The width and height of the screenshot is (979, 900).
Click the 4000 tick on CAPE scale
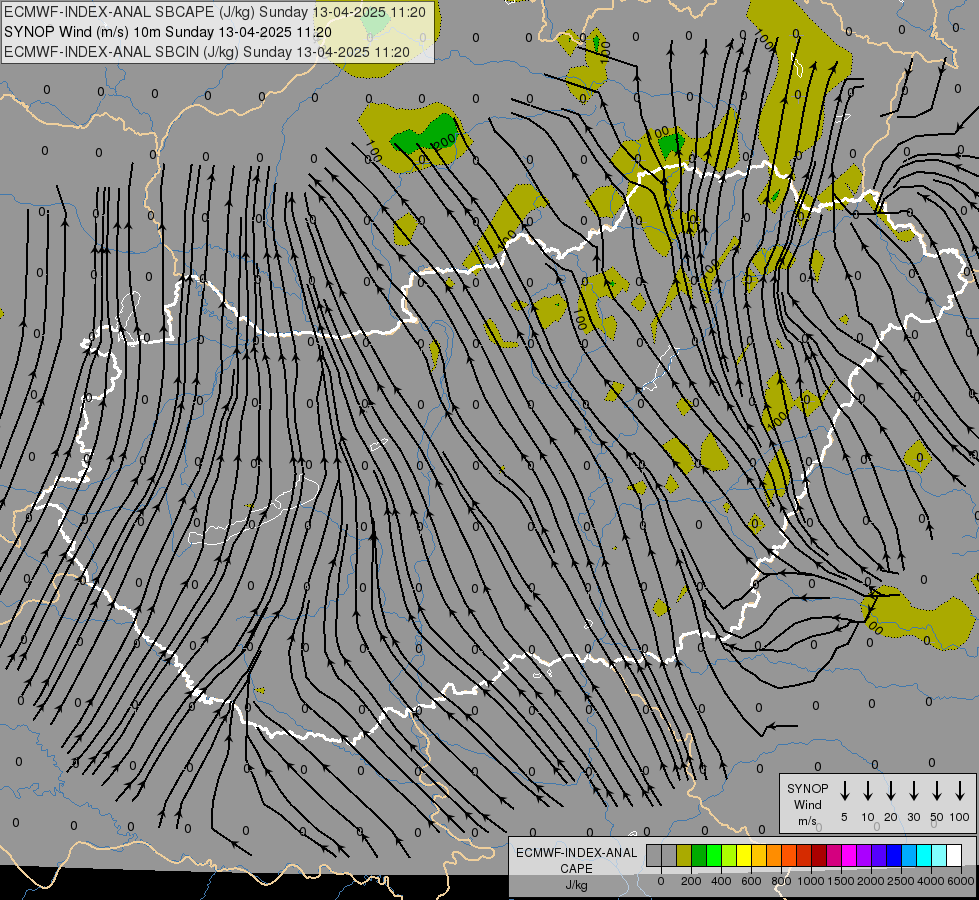(931, 881)
